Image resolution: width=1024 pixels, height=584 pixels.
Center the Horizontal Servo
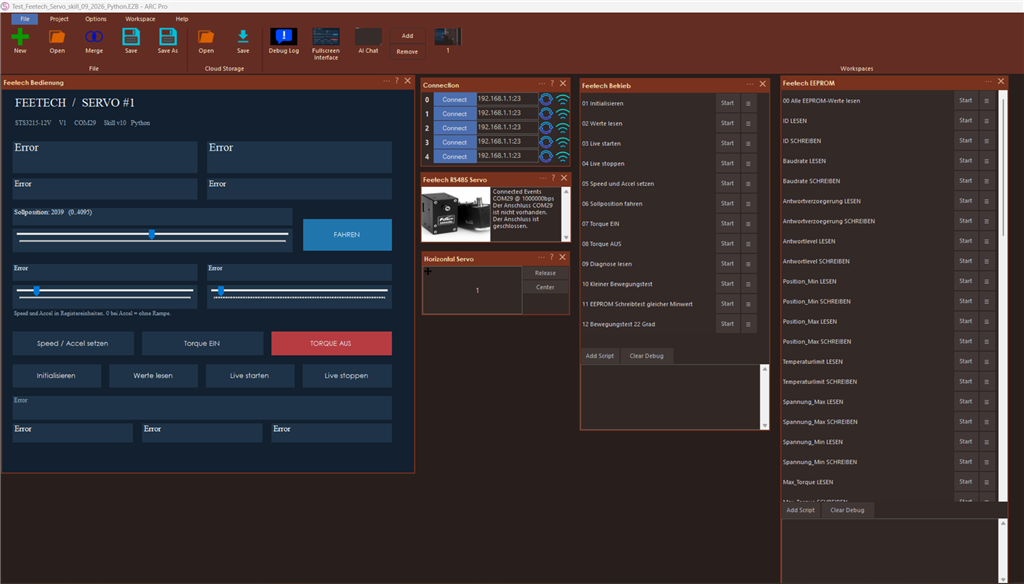[545, 287]
